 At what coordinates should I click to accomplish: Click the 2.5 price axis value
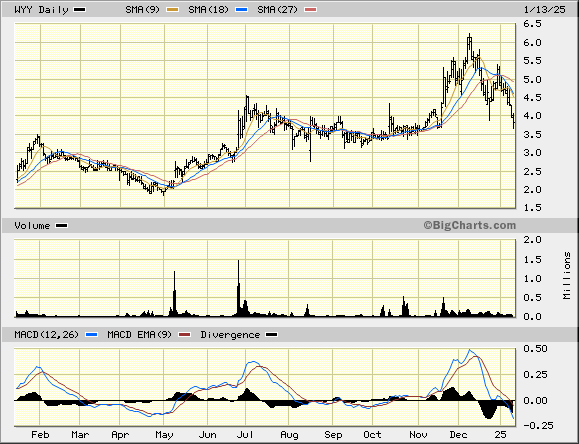coord(532,171)
